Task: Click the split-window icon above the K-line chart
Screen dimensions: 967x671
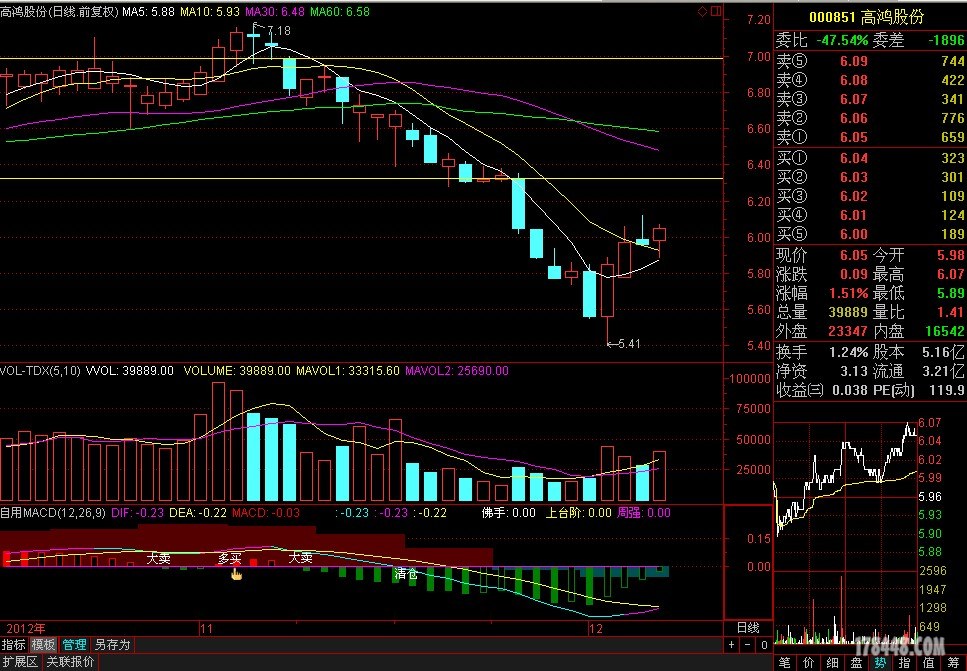Action: 716,11
